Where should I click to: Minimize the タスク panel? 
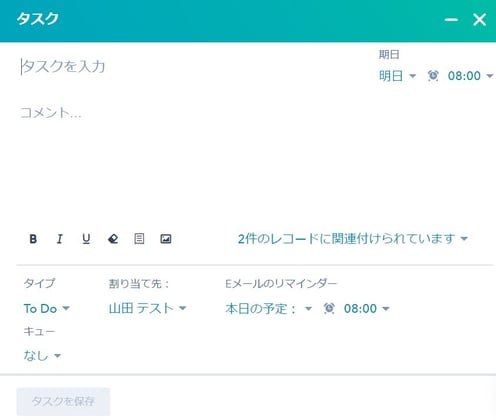tap(451, 20)
